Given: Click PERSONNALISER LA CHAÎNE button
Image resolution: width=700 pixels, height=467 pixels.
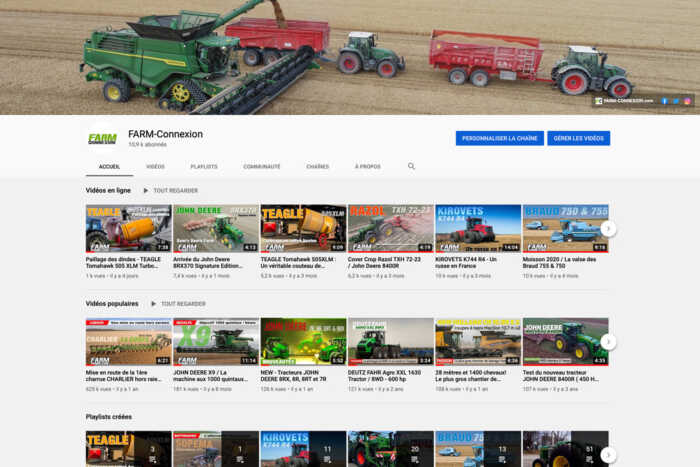Looking at the screenshot, I should 500,138.
